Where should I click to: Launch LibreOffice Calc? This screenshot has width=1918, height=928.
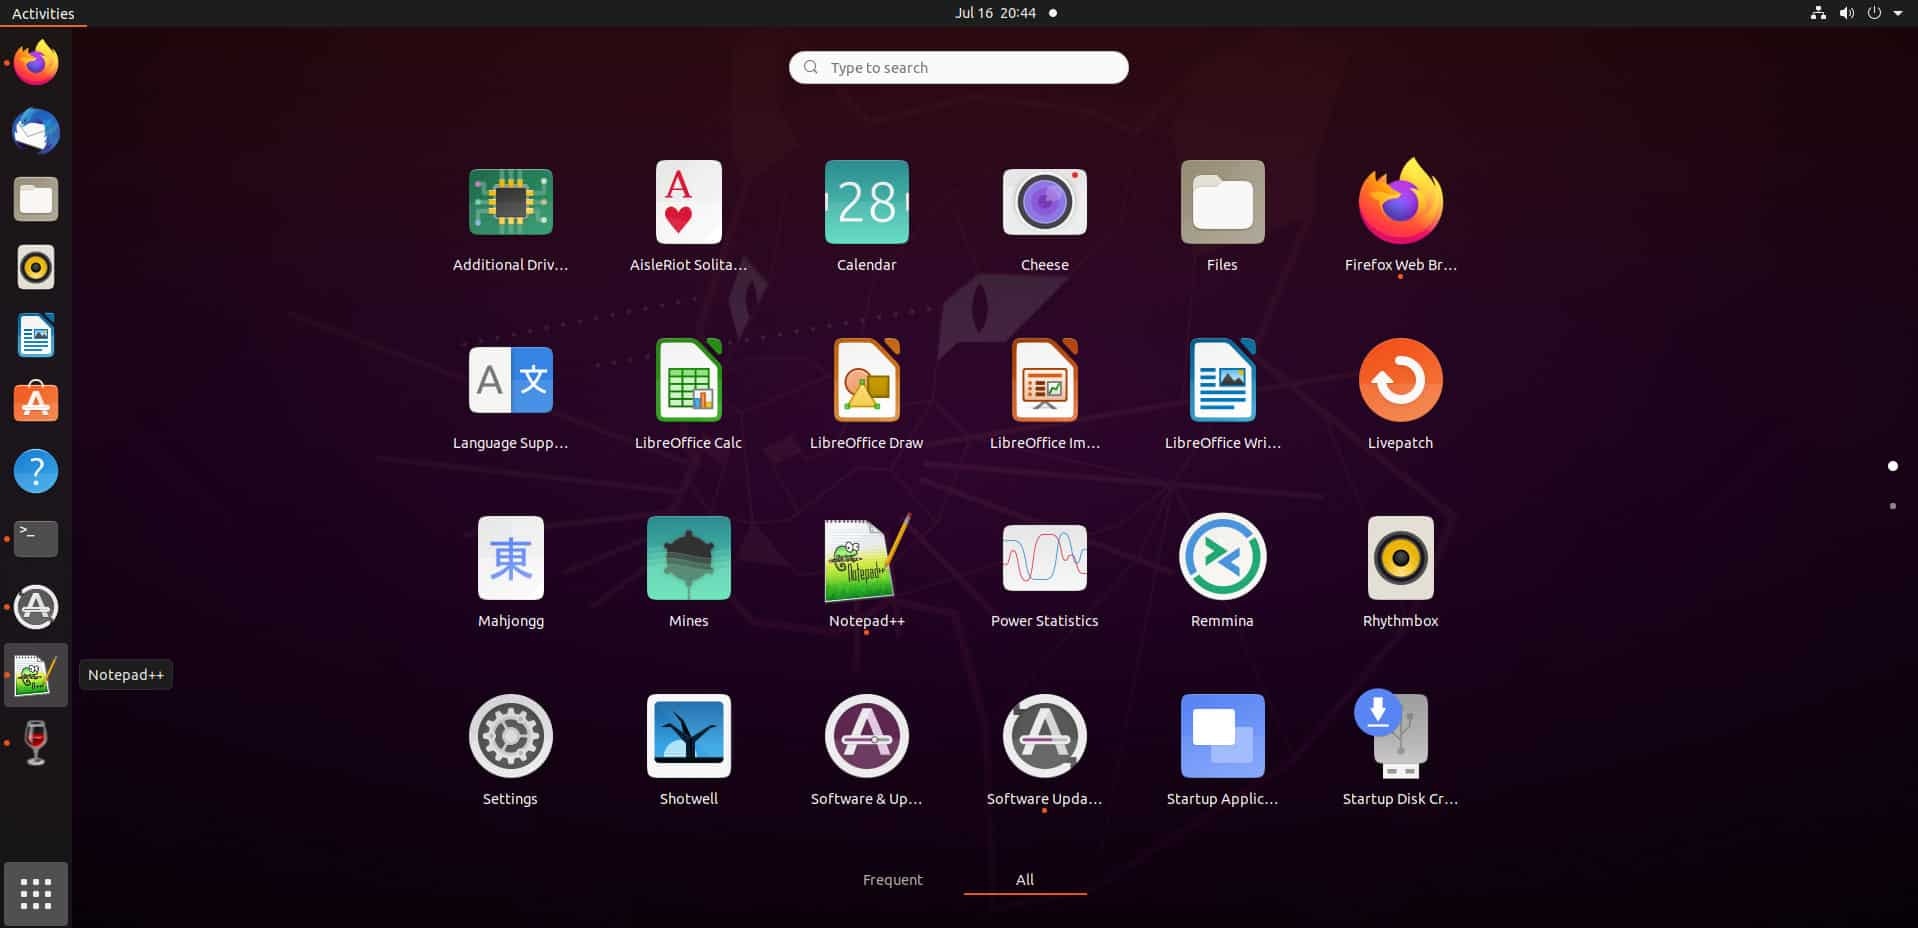click(688, 380)
